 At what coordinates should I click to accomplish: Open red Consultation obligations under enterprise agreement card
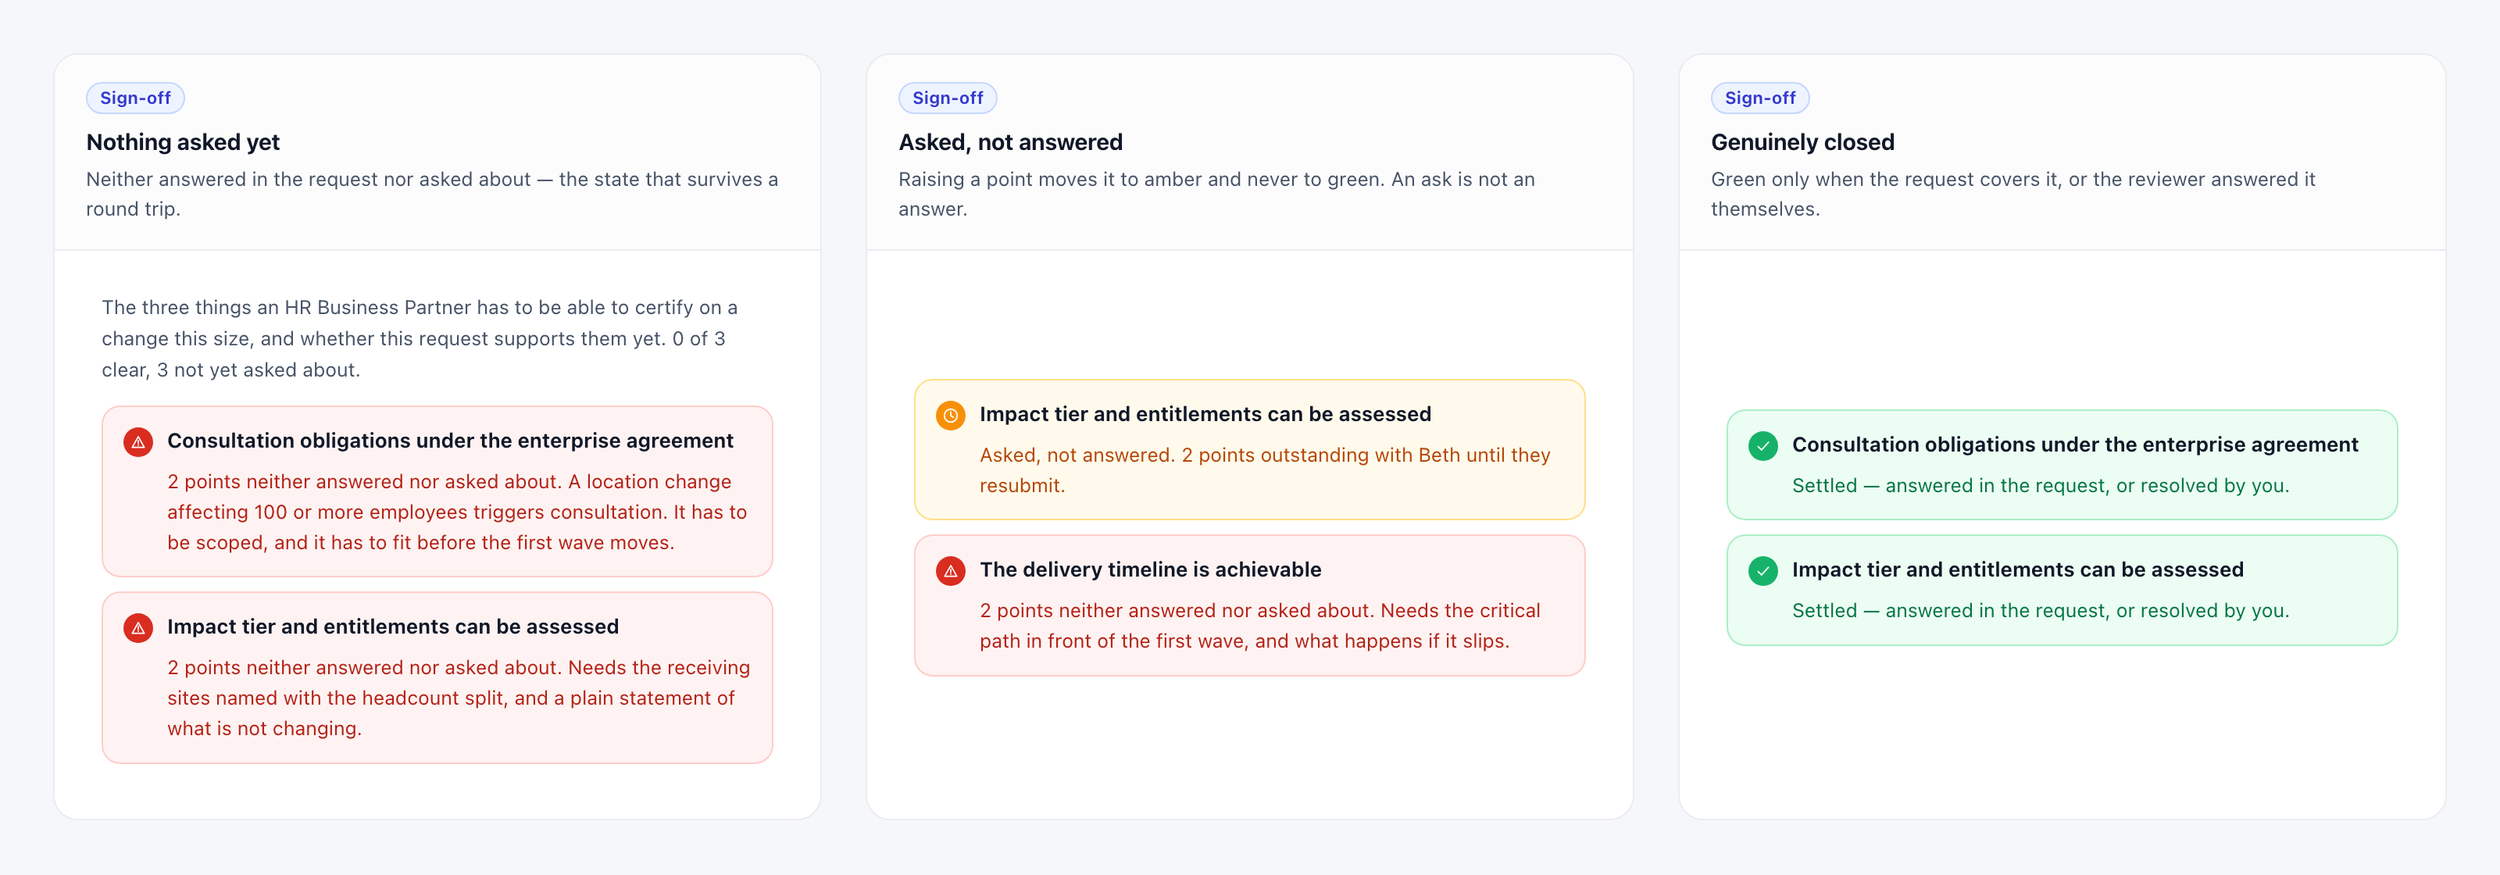pyautogui.click(x=437, y=491)
